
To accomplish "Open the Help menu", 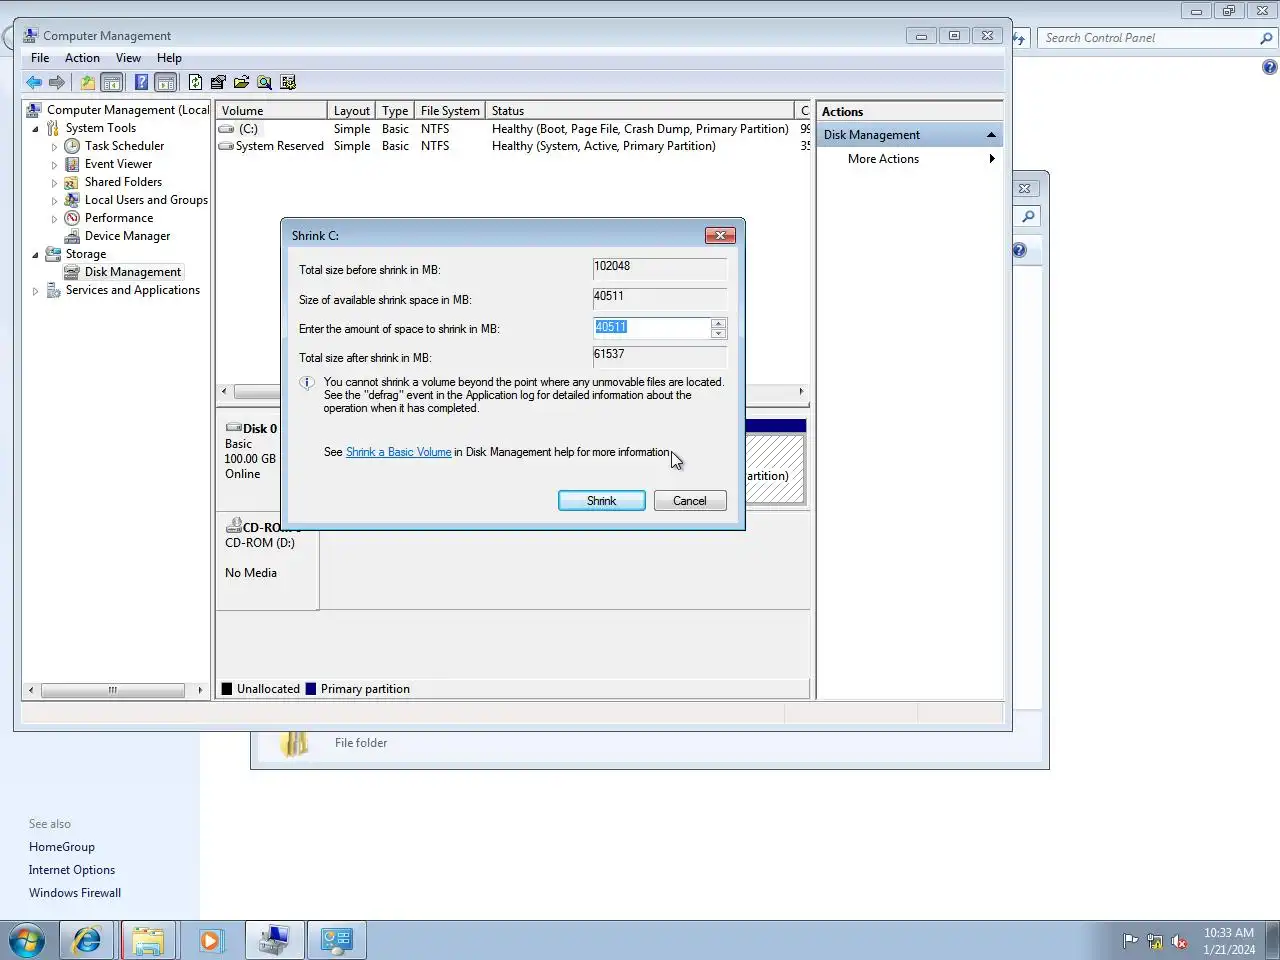I will 169,58.
